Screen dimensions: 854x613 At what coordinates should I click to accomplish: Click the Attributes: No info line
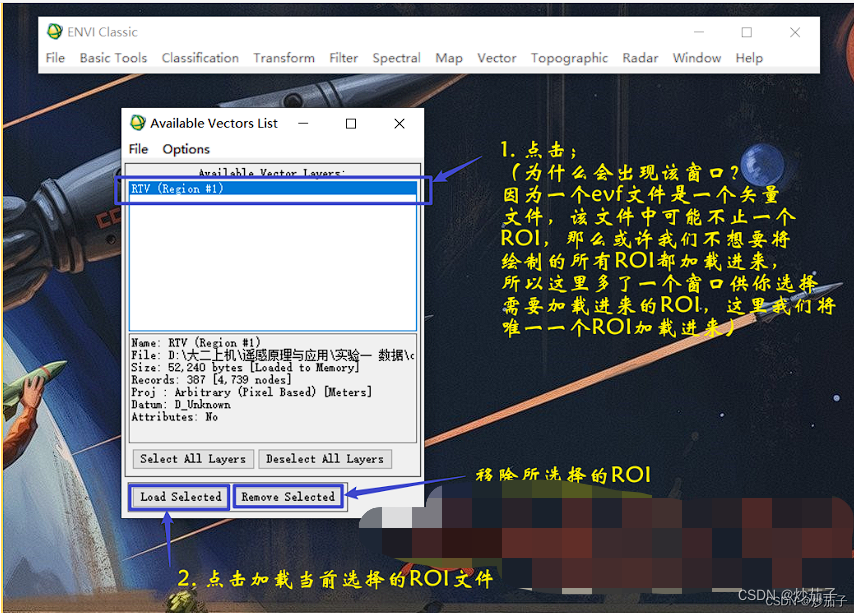point(175,417)
